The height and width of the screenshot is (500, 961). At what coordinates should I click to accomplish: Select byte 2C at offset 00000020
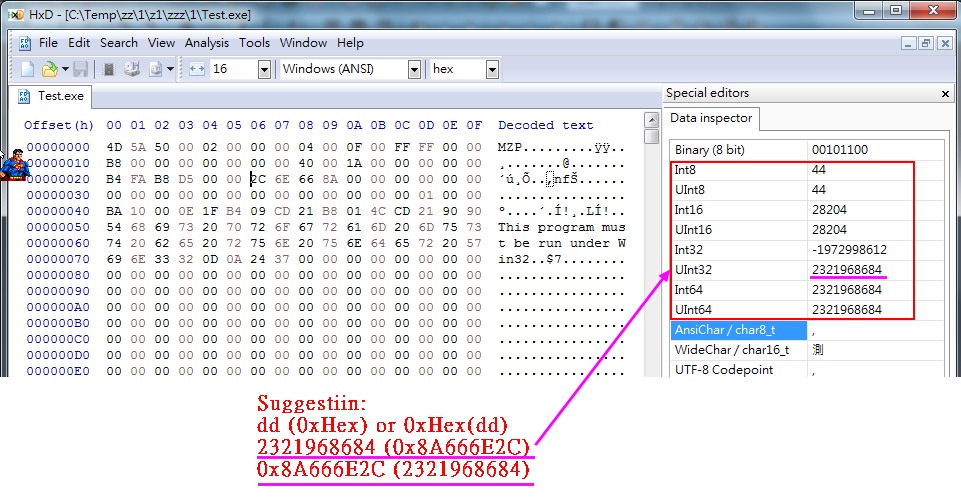tap(258, 179)
